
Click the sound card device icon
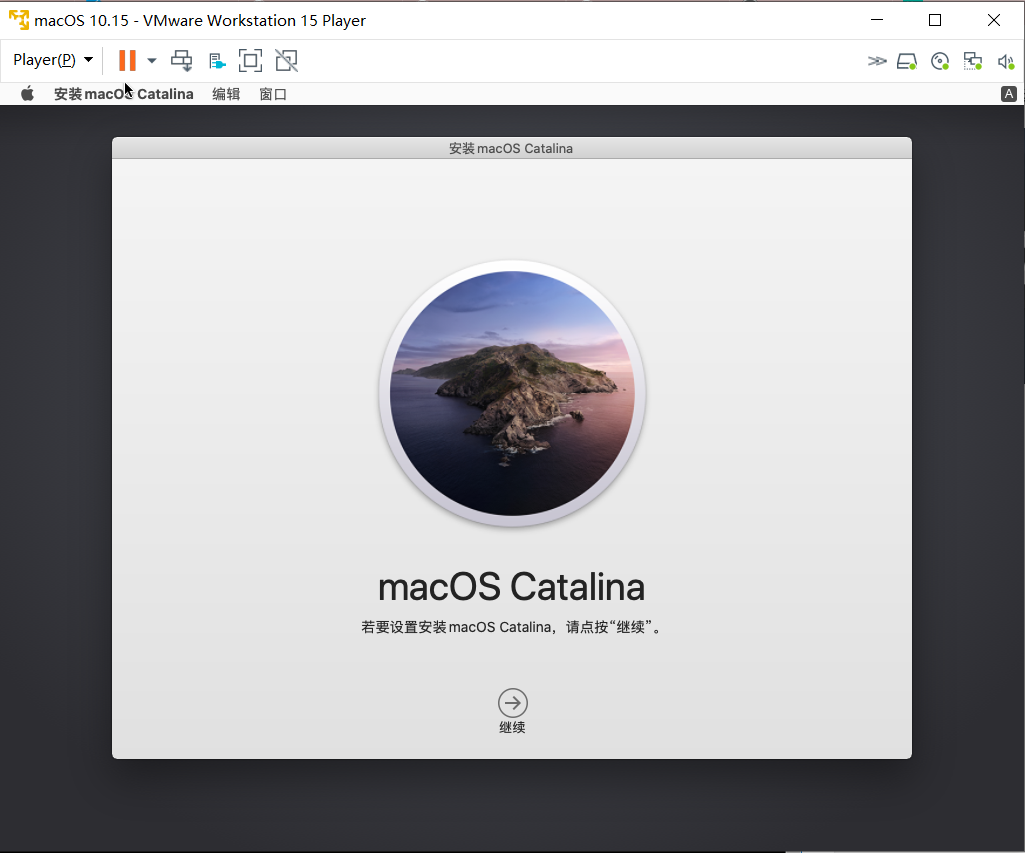(1005, 61)
